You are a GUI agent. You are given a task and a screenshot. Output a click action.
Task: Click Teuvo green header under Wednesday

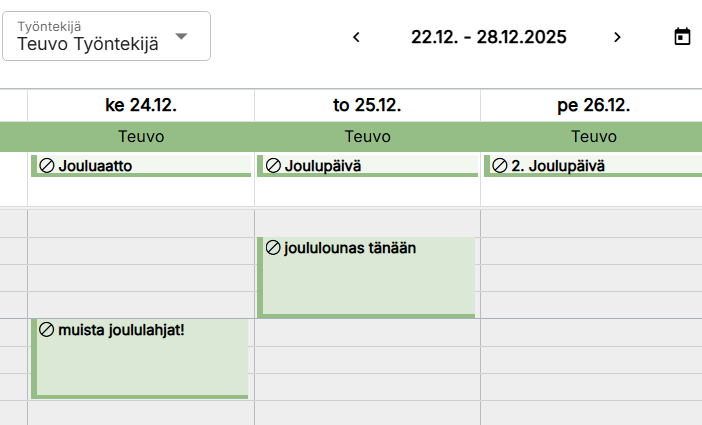coord(141,136)
